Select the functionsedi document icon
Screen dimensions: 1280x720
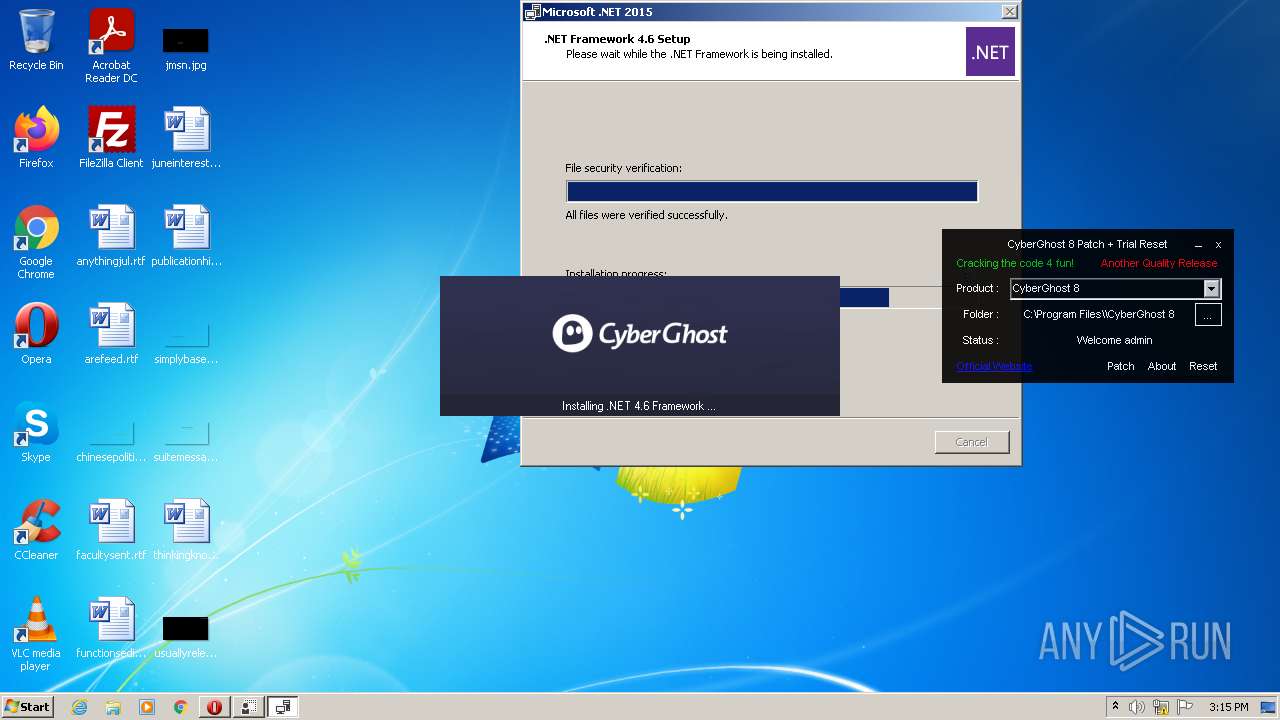[x=111, y=628]
